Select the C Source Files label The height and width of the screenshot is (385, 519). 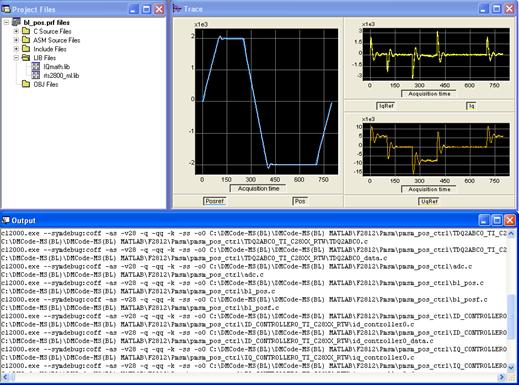[52, 31]
